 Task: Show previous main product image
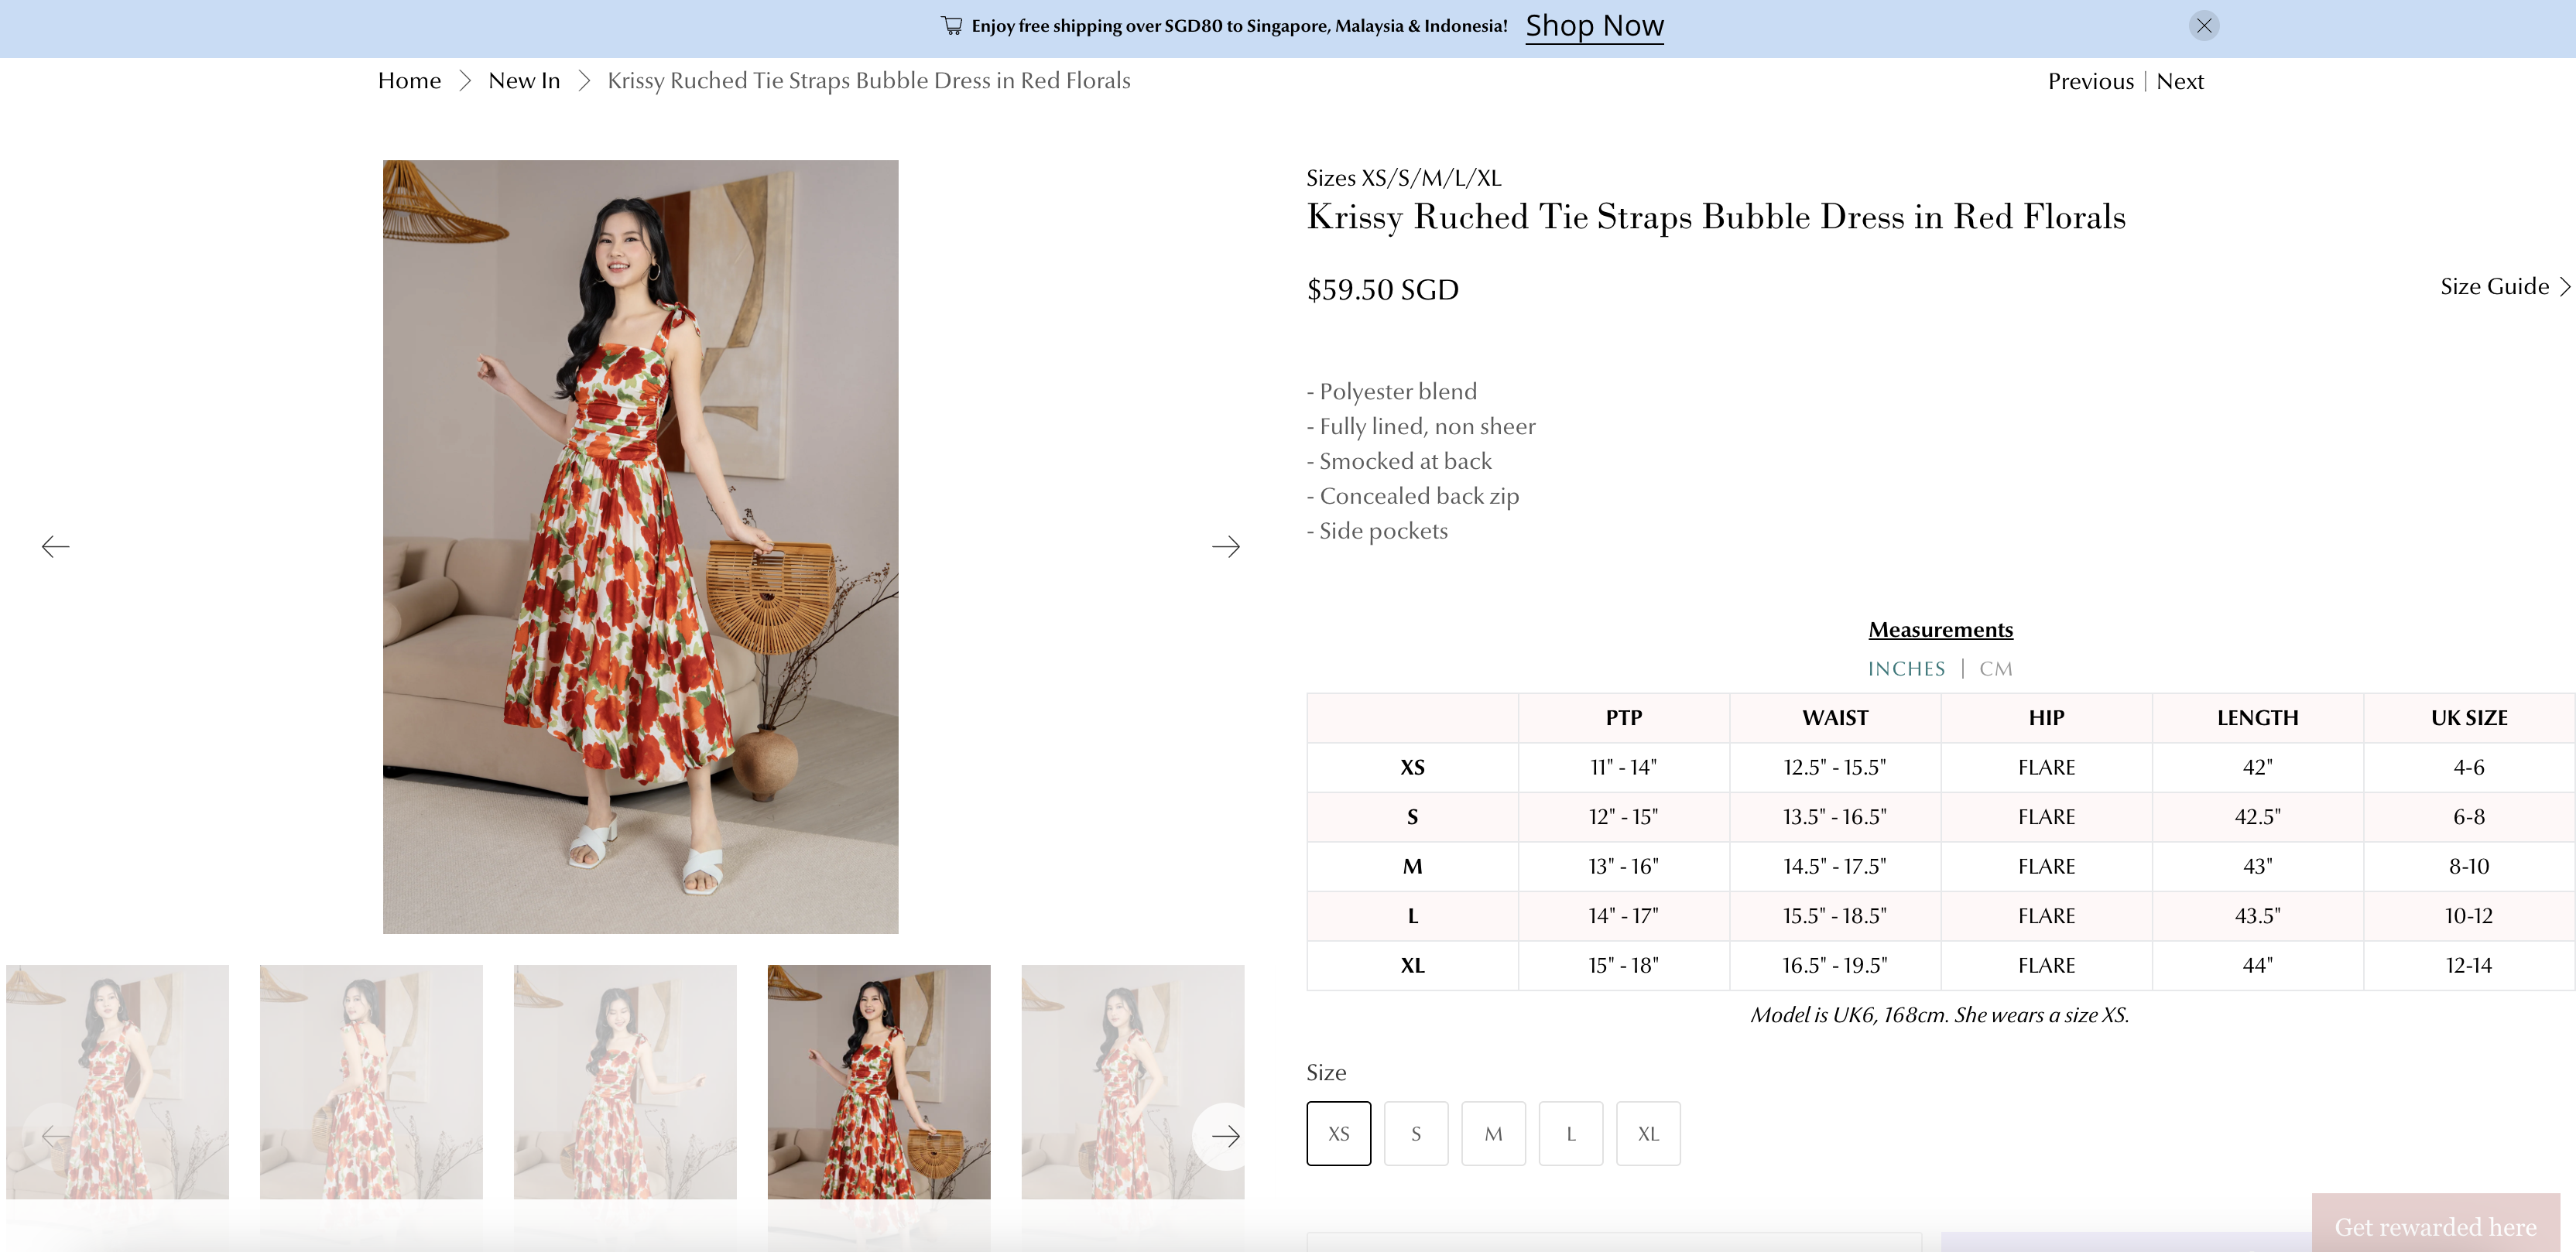[56, 546]
